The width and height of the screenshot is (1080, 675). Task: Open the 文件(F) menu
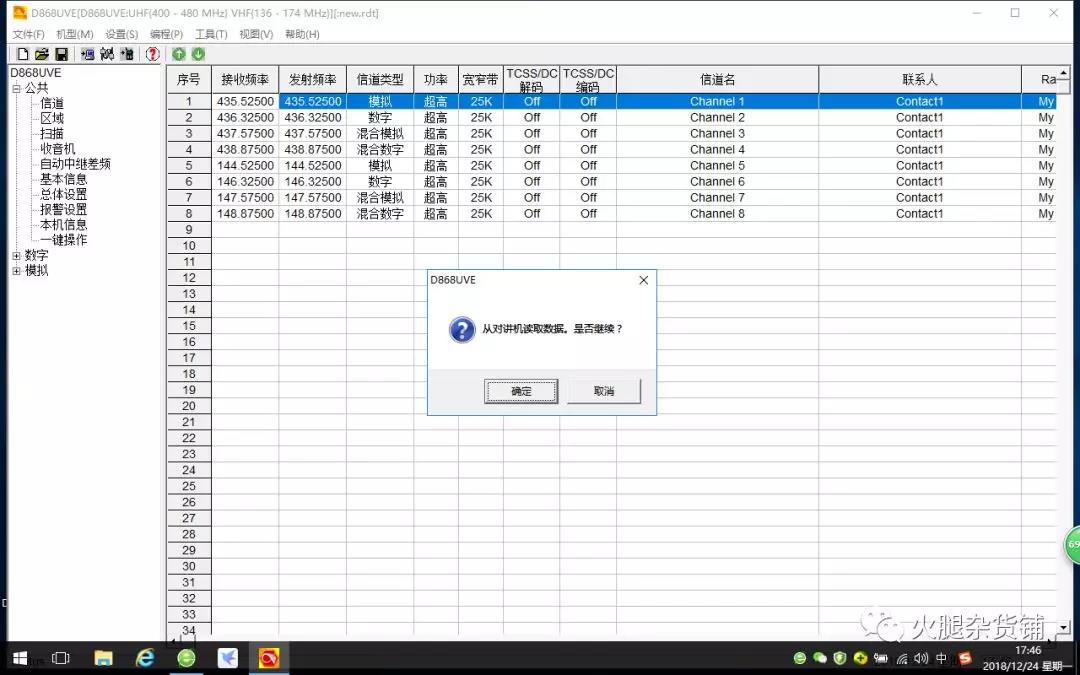coord(28,34)
